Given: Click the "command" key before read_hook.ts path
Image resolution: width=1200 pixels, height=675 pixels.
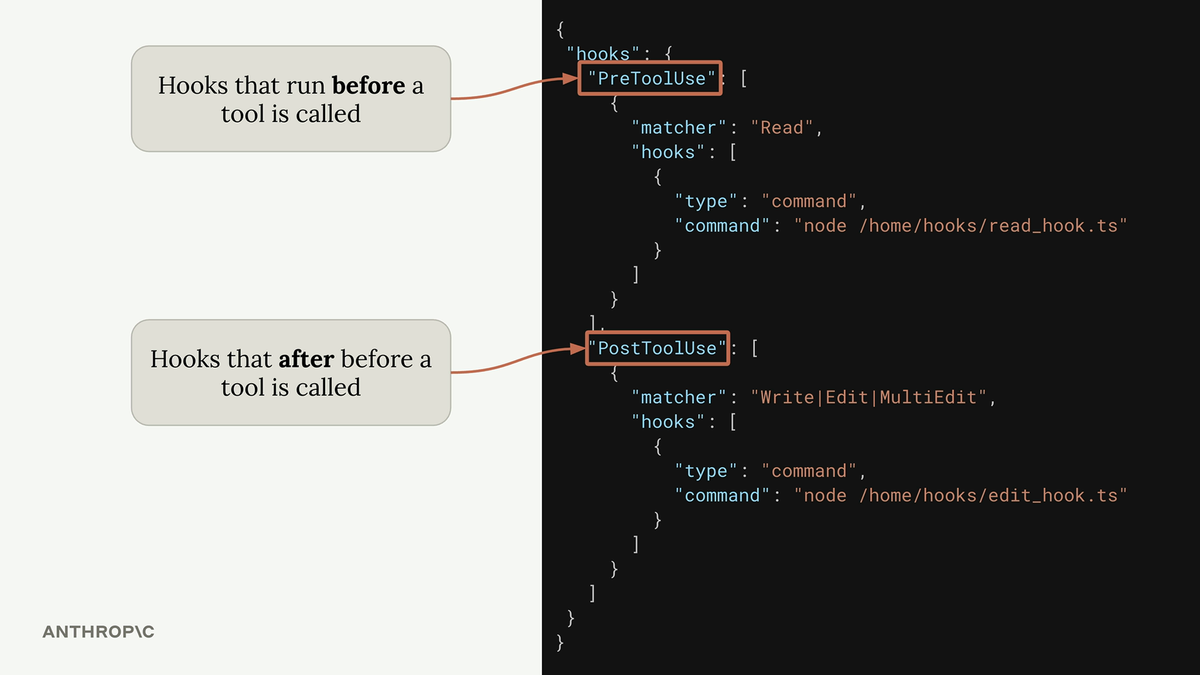Looking at the screenshot, I should click(x=722, y=226).
